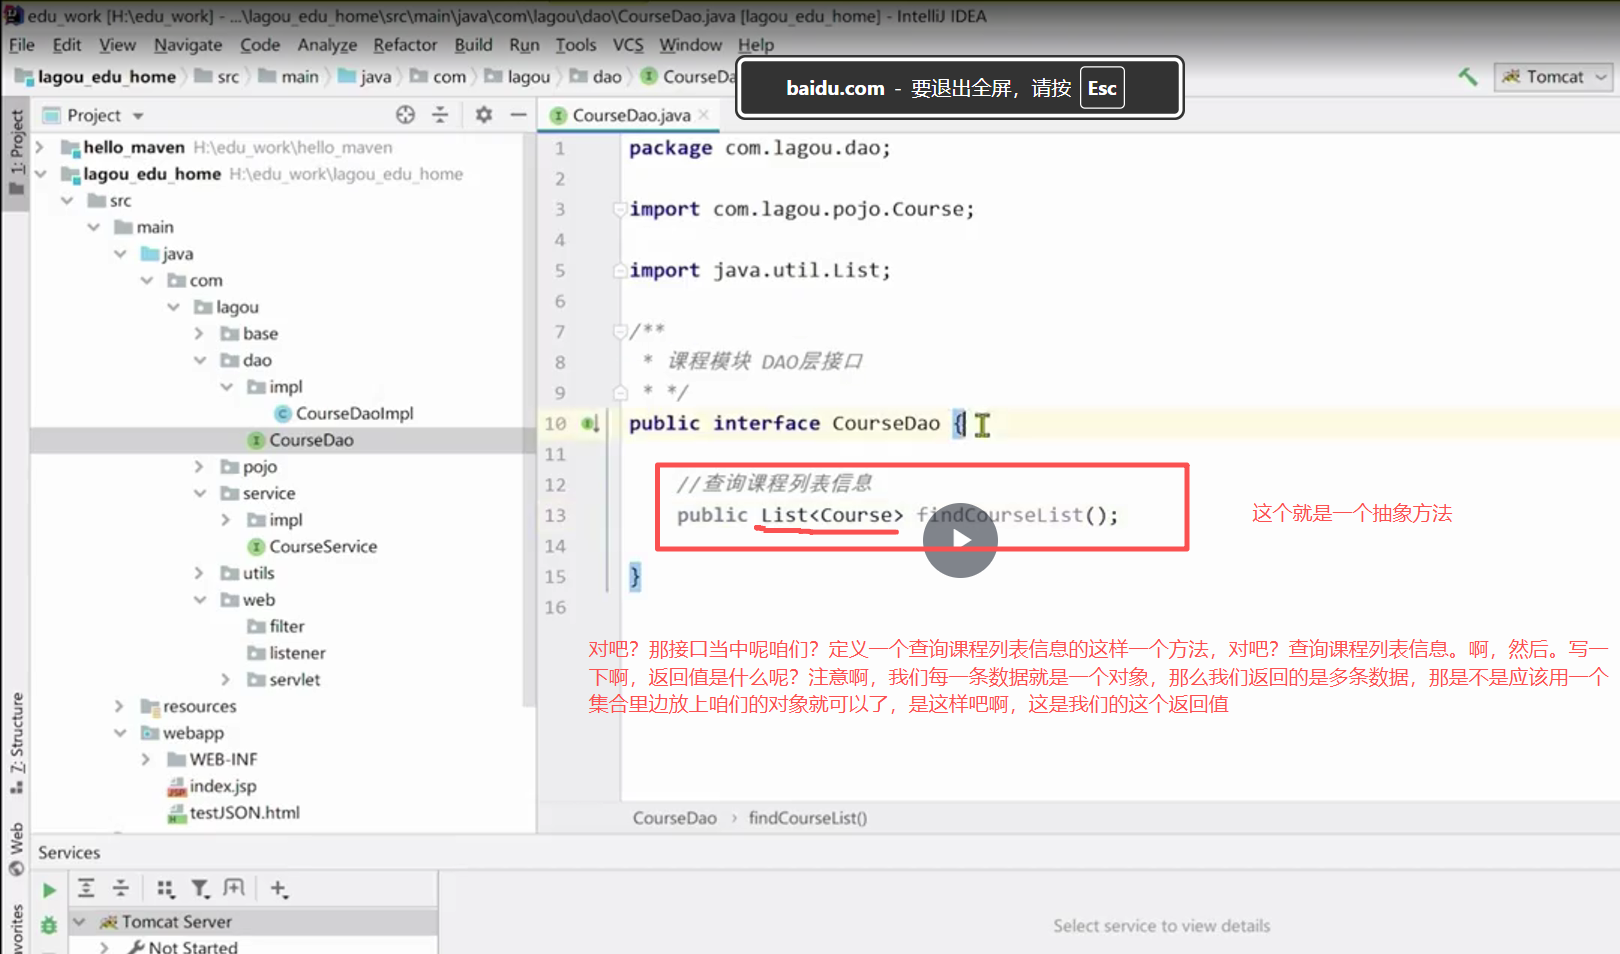
Task: Click the Services debug bug icon
Action: pos(48,926)
